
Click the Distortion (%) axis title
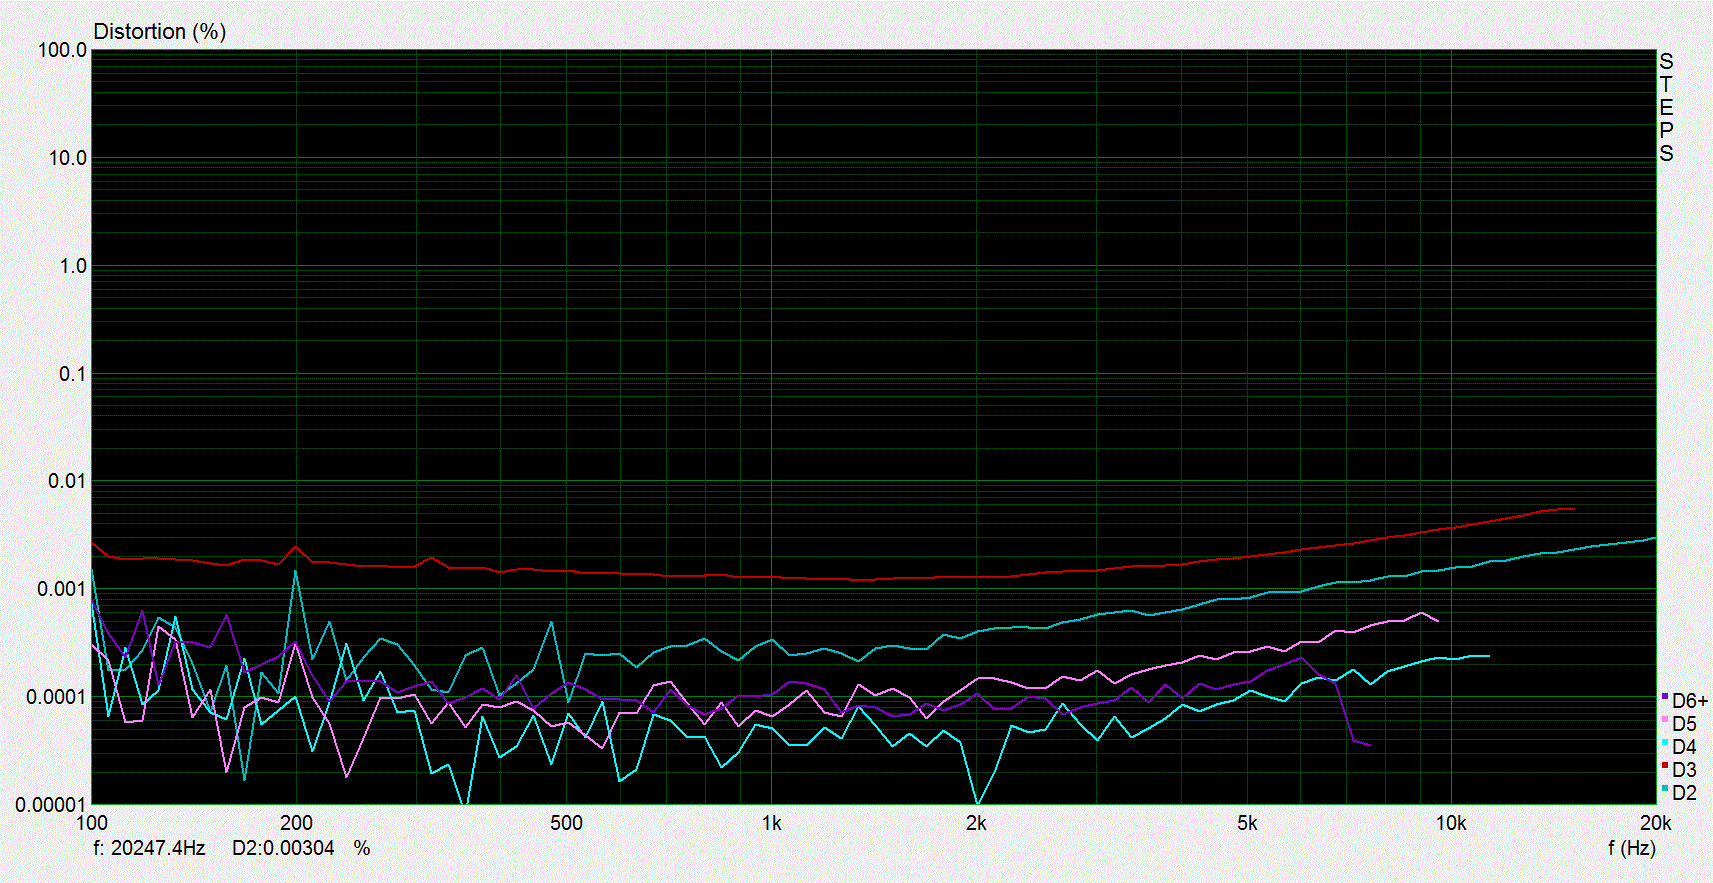coord(160,32)
